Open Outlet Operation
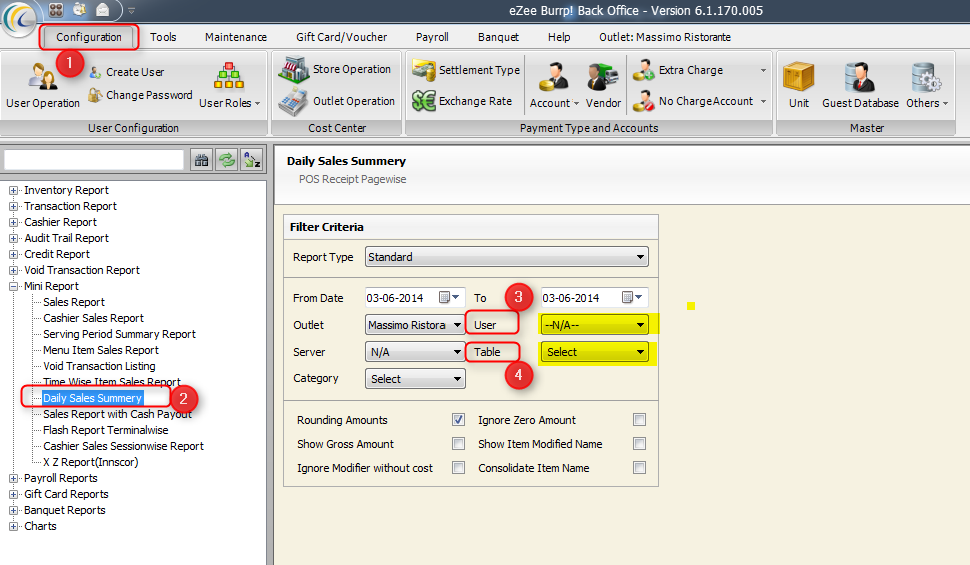This screenshot has width=970, height=565. click(336, 101)
